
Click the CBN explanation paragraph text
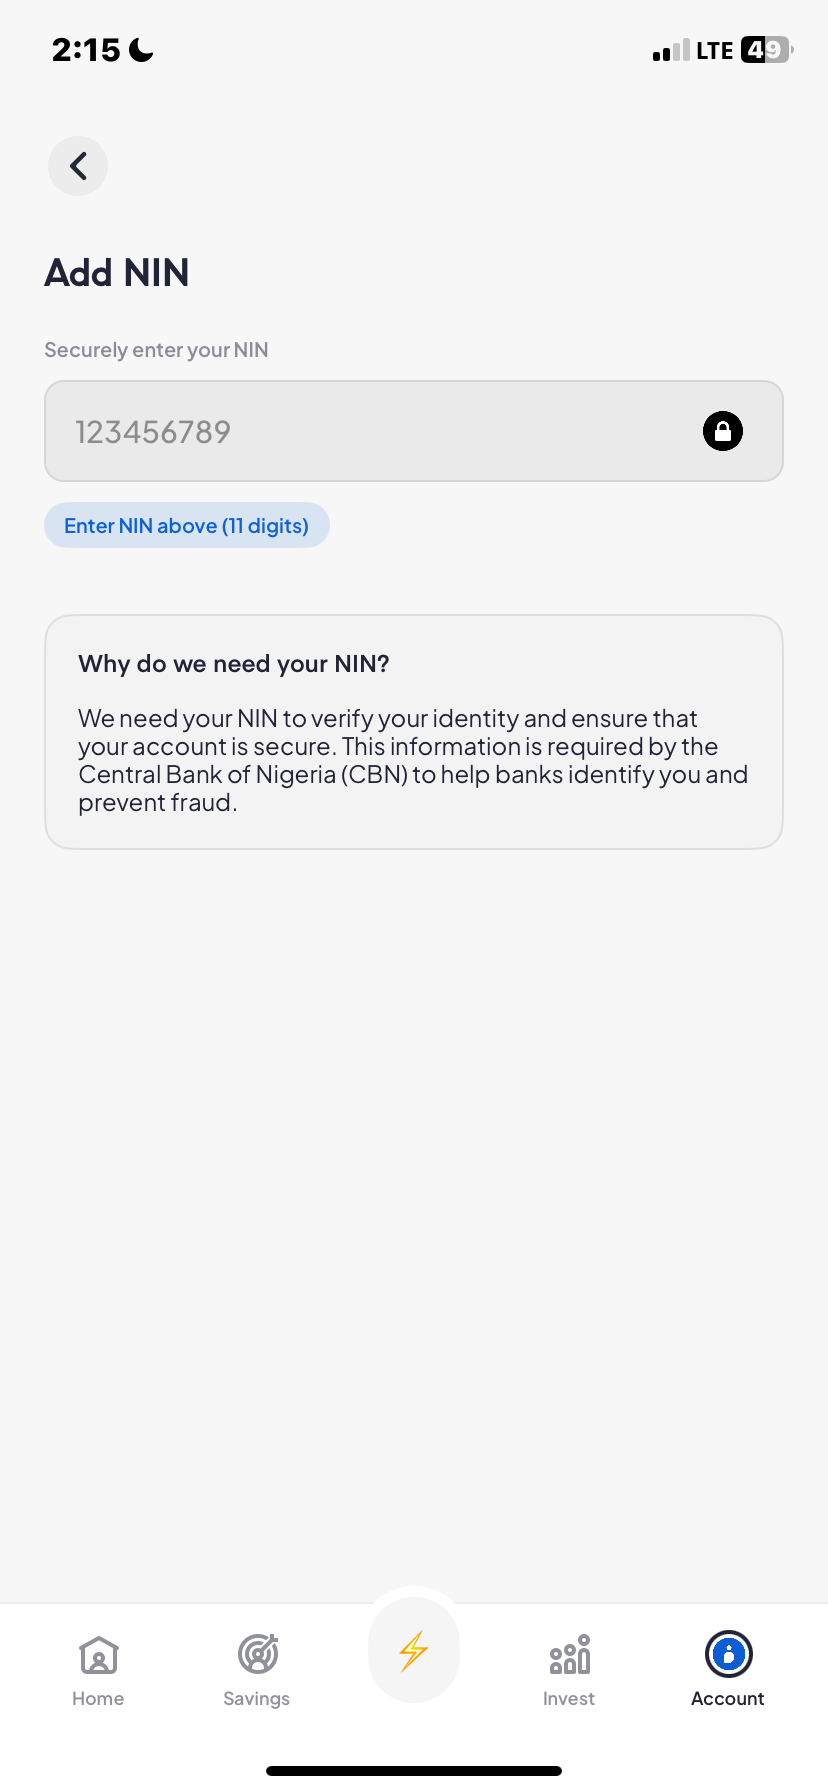tap(413, 760)
